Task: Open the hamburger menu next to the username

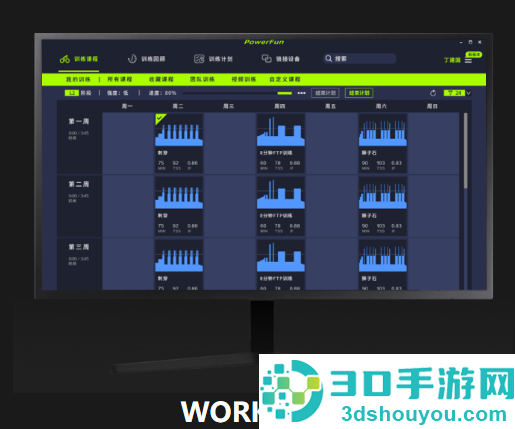Action: point(468,61)
